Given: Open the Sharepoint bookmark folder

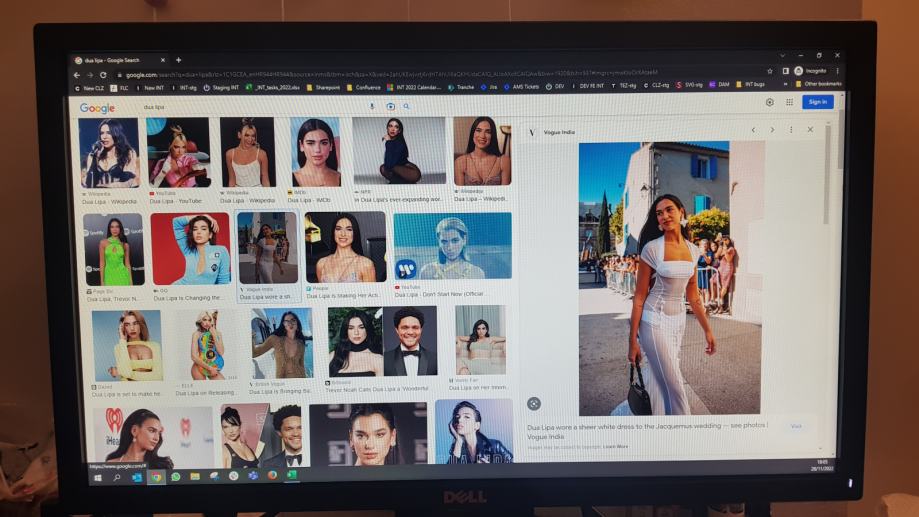Looking at the screenshot, I should pos(323,87).
